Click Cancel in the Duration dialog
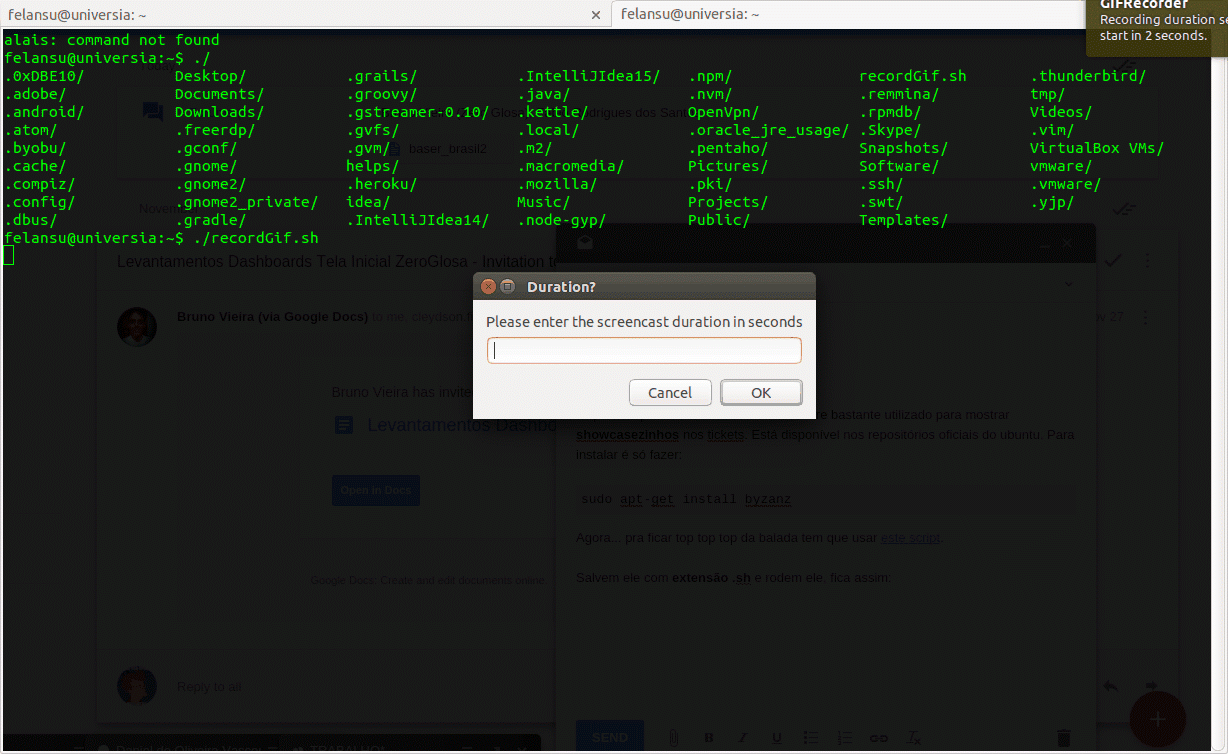Screen dimensions: 1228x754 coord(670,393)
